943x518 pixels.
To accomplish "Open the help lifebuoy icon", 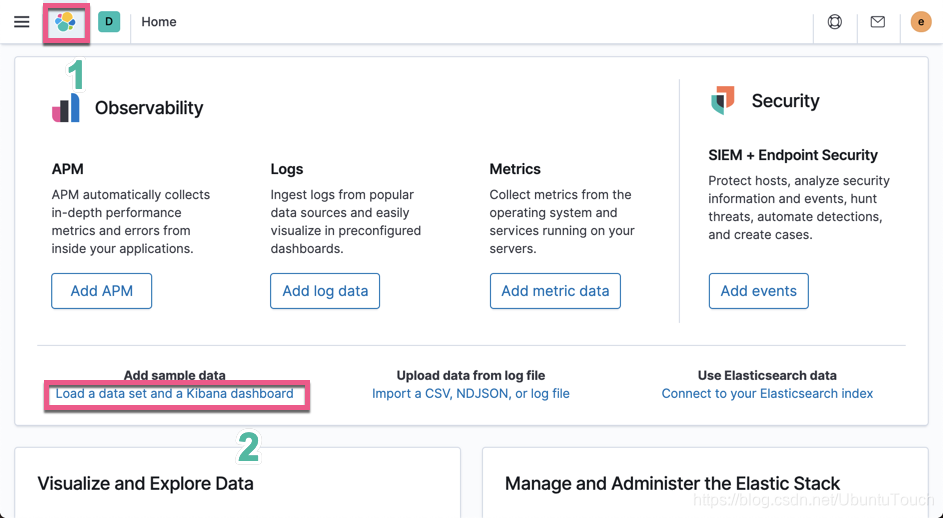I will (835, 22).
